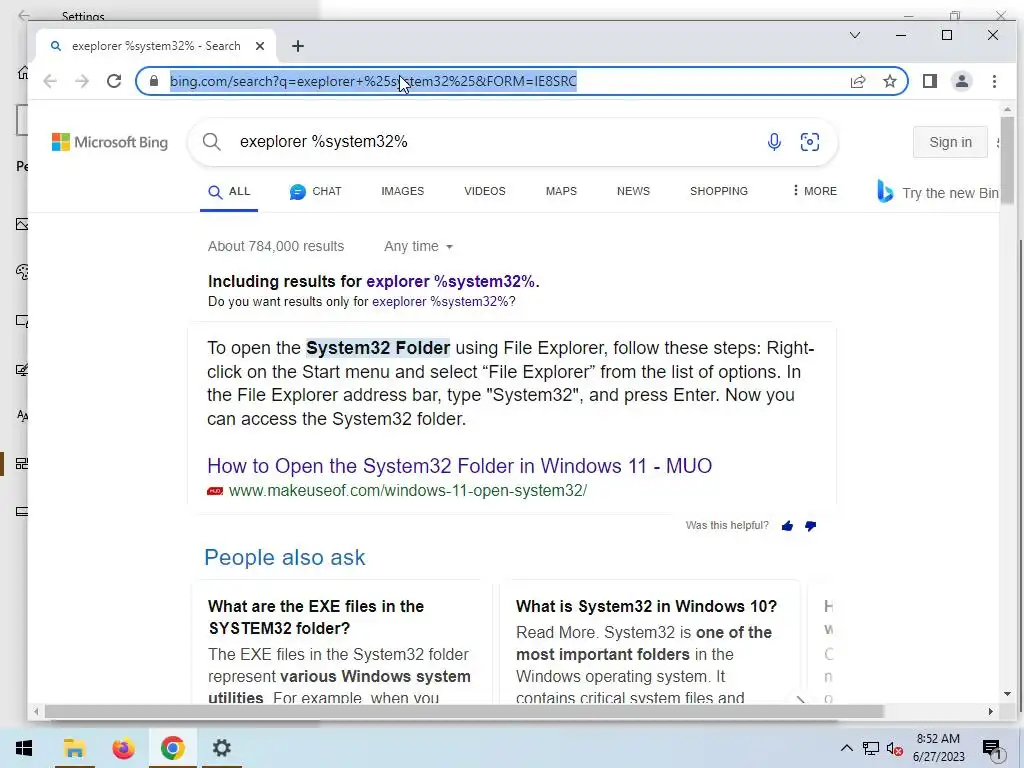This screenshot has height=768, width=1024.
Task: Click scroll right arrow of page
Action: pos(991,711)
